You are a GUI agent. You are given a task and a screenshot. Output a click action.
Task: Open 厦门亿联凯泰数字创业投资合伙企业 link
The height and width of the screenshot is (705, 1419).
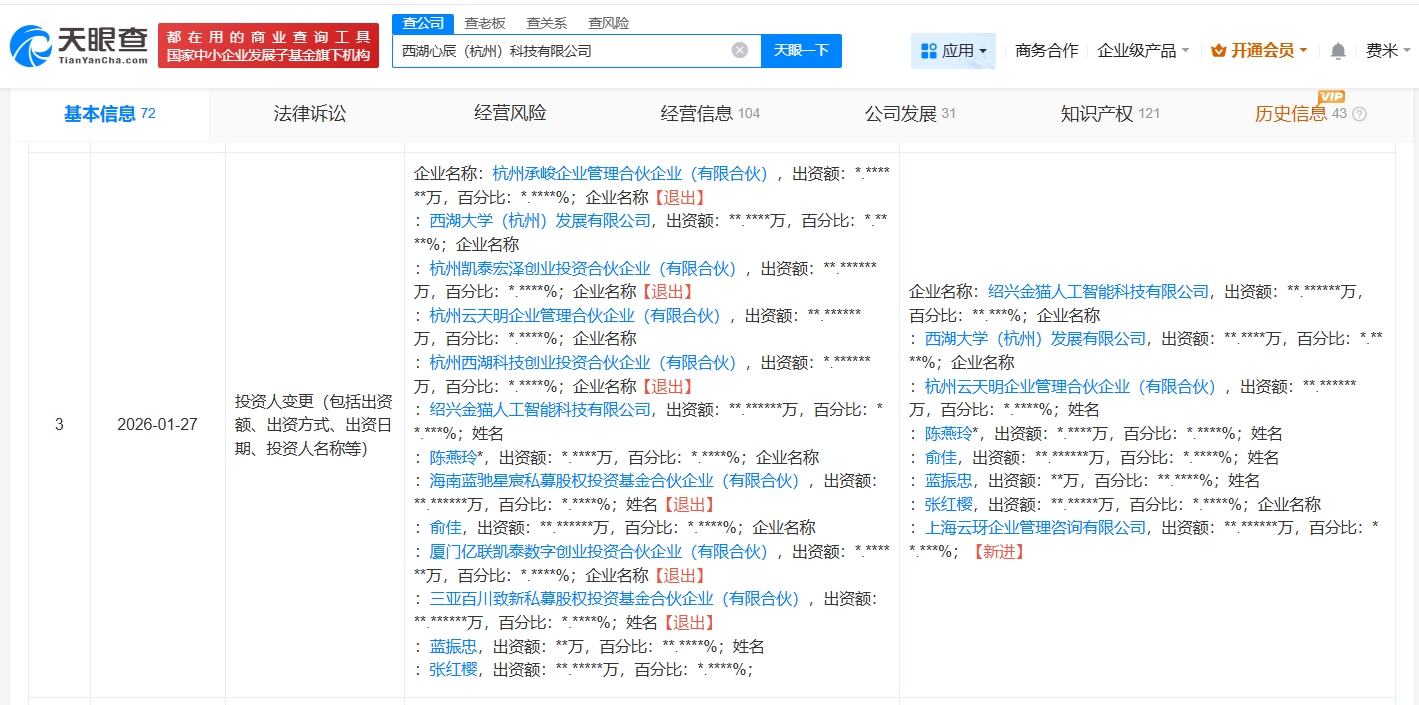point(598,551)
